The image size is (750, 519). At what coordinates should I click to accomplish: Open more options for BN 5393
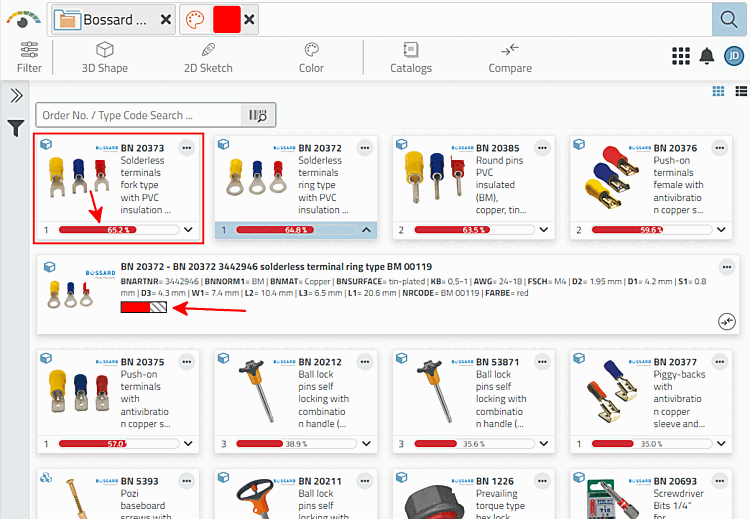[x=187, y=481]
